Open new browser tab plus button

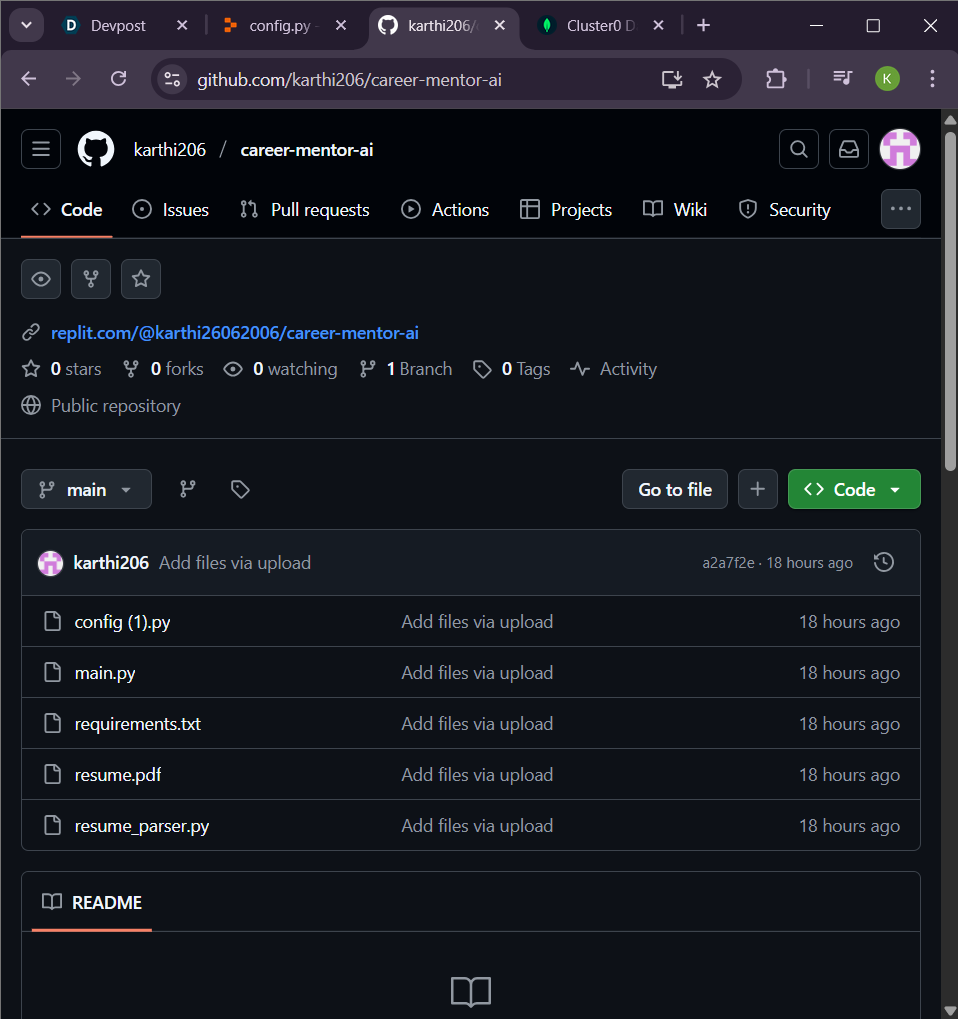coord(703,25)
